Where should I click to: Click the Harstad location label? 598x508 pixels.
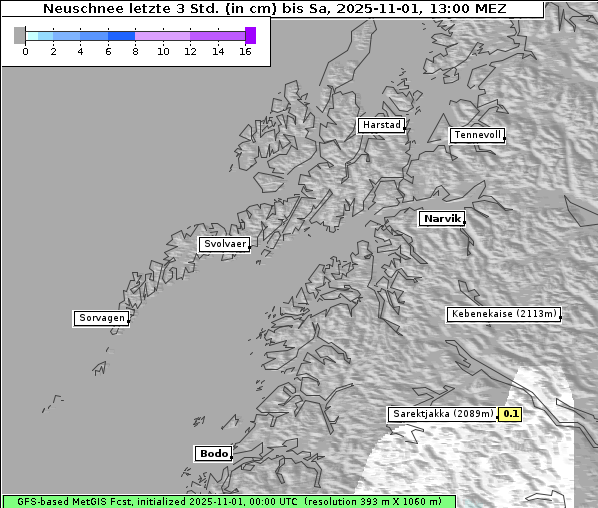pos(381,125)
